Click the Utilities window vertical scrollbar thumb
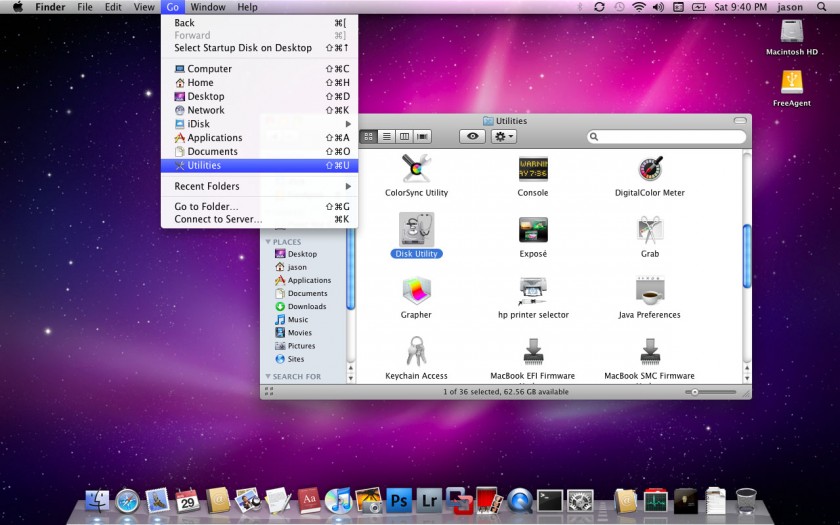The height and width of the screenshot is (525, 840). click(747, 256)
